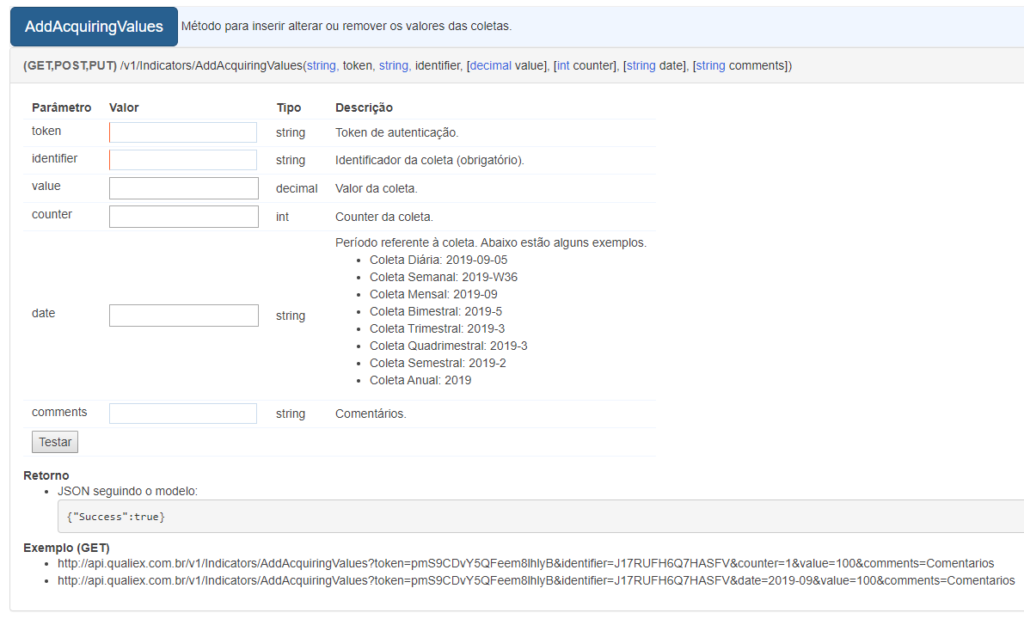Click 'Comentários.' description text

[x=371, y=414]
